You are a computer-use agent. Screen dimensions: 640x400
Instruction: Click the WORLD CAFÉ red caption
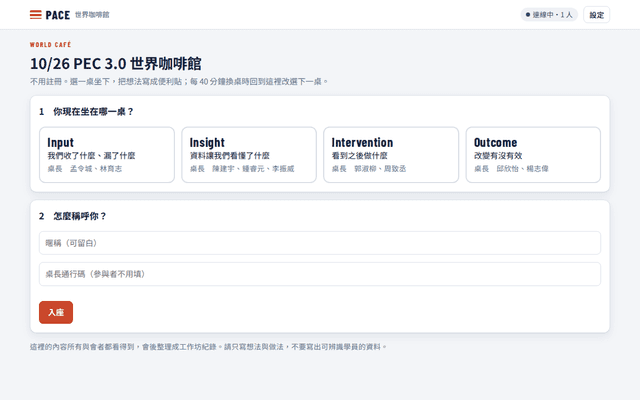51,44
